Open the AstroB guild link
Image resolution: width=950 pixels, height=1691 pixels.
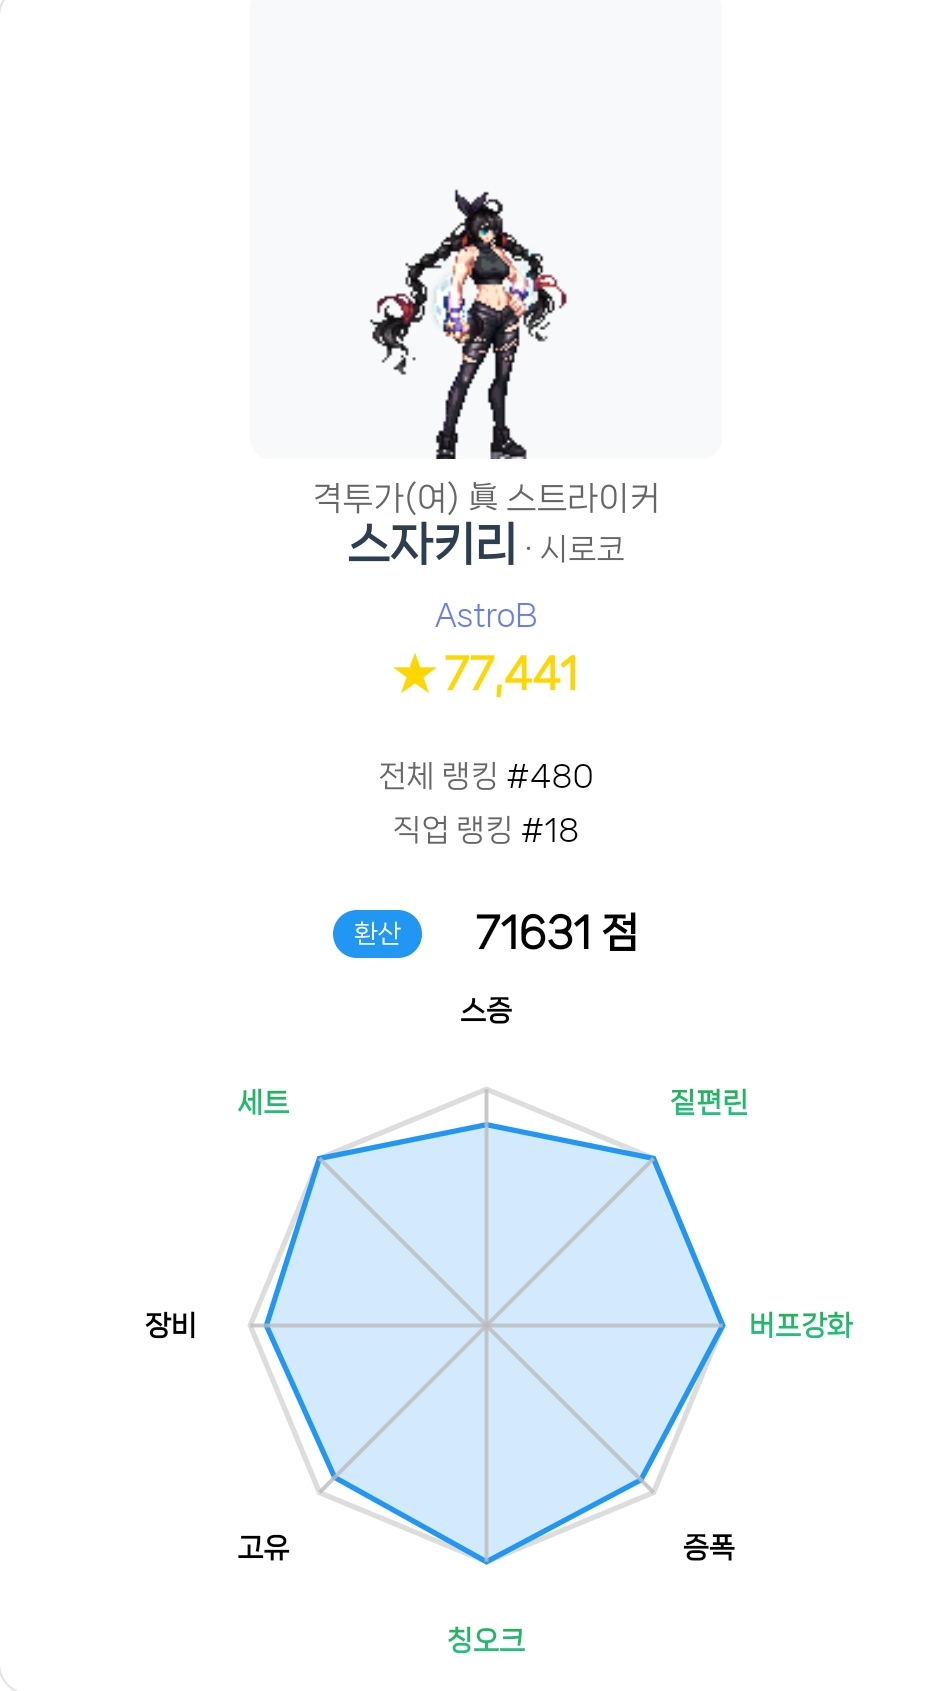tap(486, 616)
